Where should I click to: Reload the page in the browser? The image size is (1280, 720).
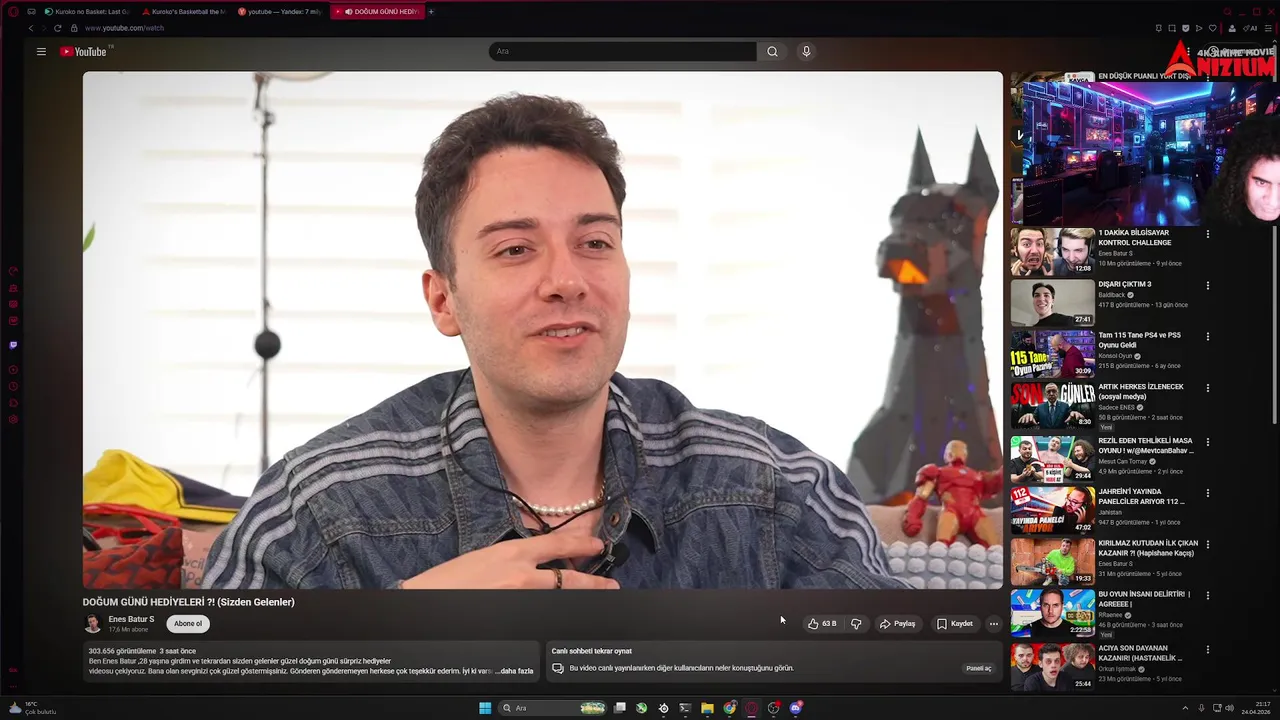click(x=57, y=28)
